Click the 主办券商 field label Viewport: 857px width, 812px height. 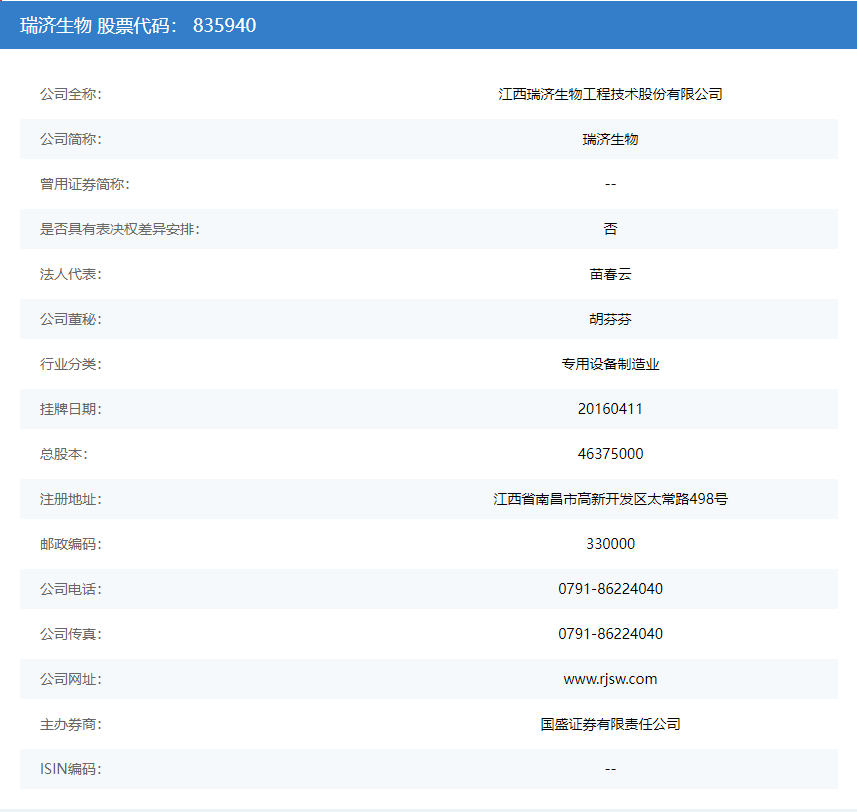pos(70,724)
